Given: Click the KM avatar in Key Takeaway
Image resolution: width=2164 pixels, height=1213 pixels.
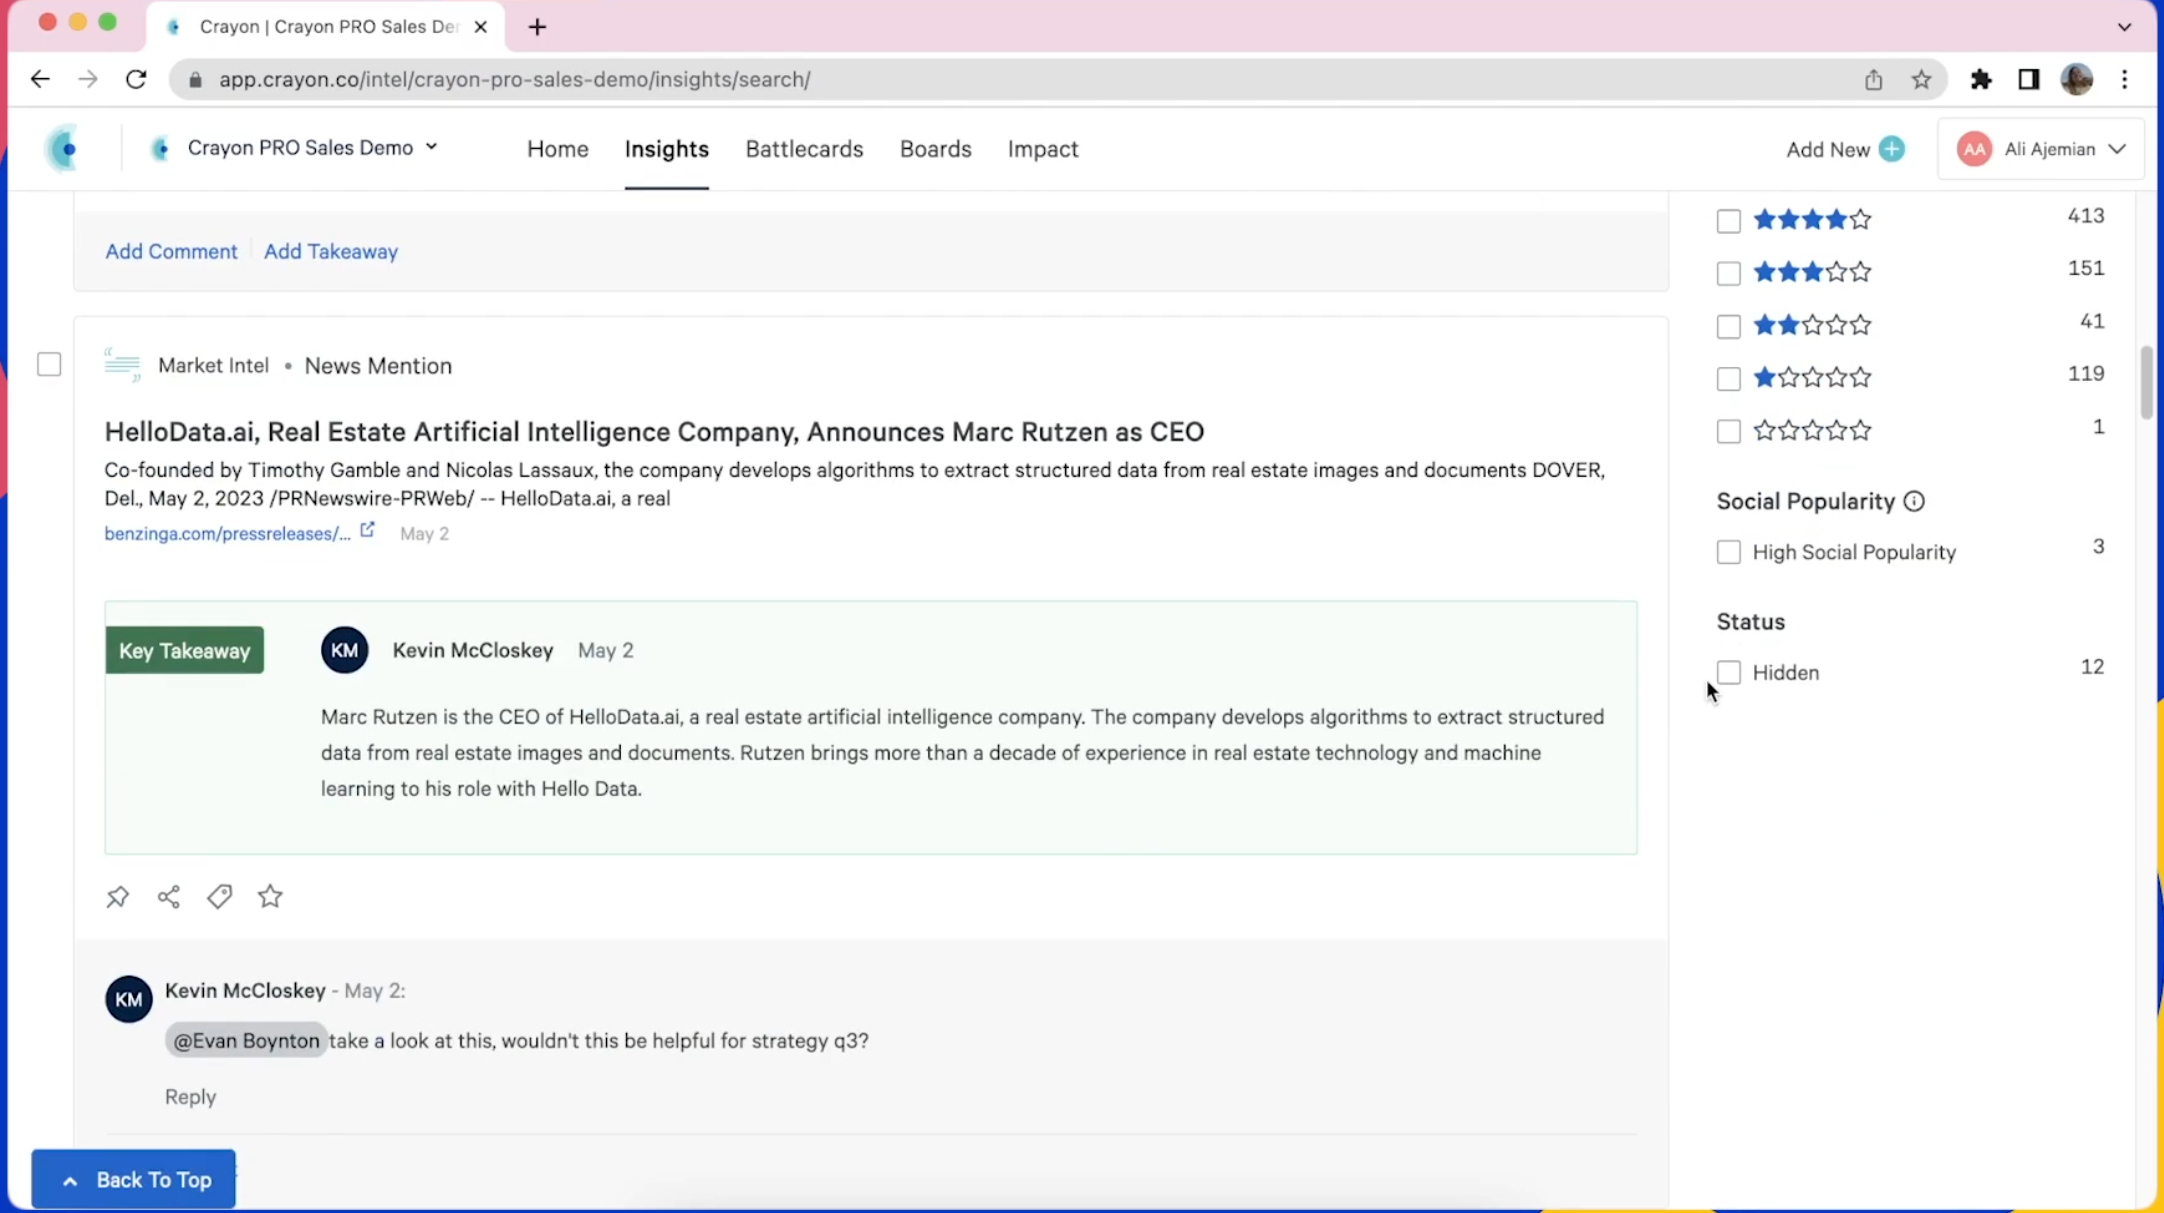Looking at the screenshot, I should pyautogui.click(x=345, y=650).
